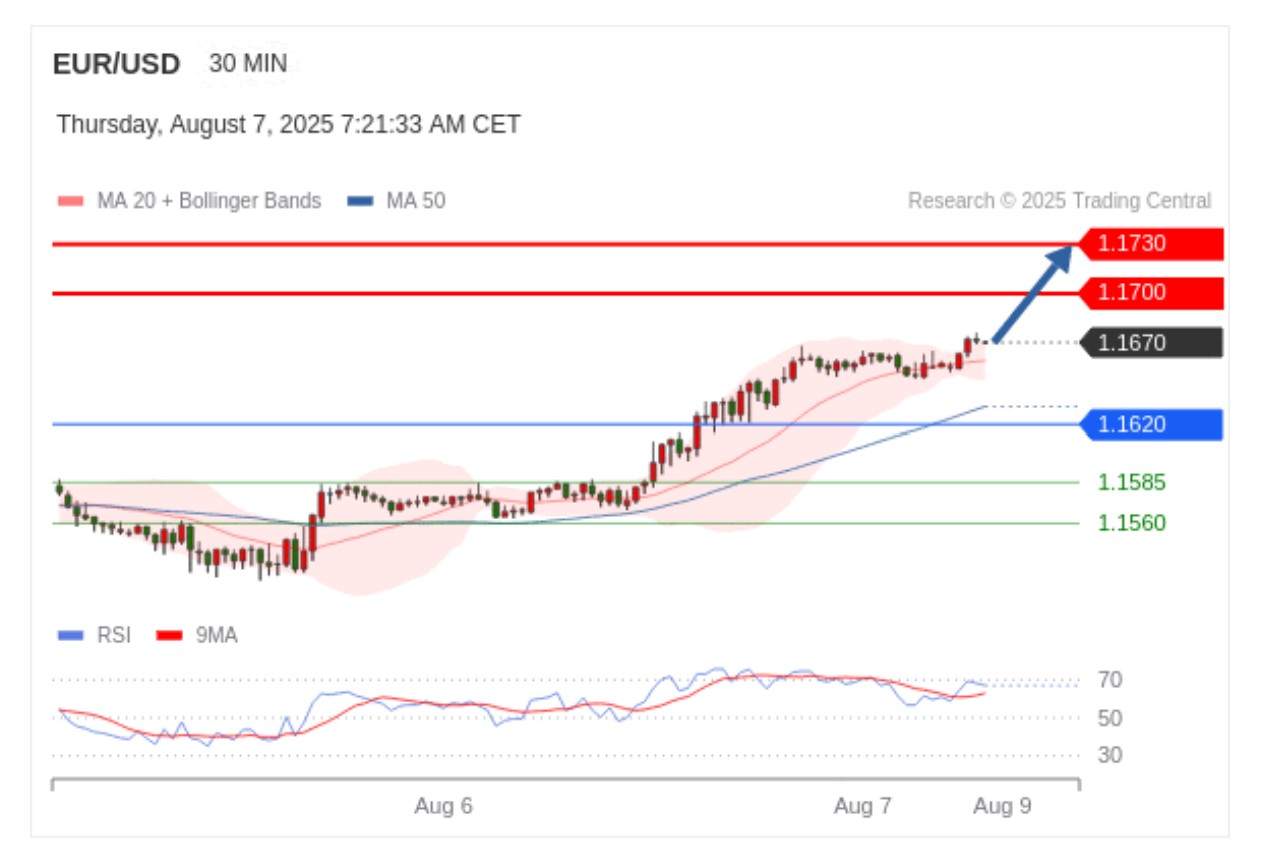Click the Aug 9 date axis label

coord(1002,806)
